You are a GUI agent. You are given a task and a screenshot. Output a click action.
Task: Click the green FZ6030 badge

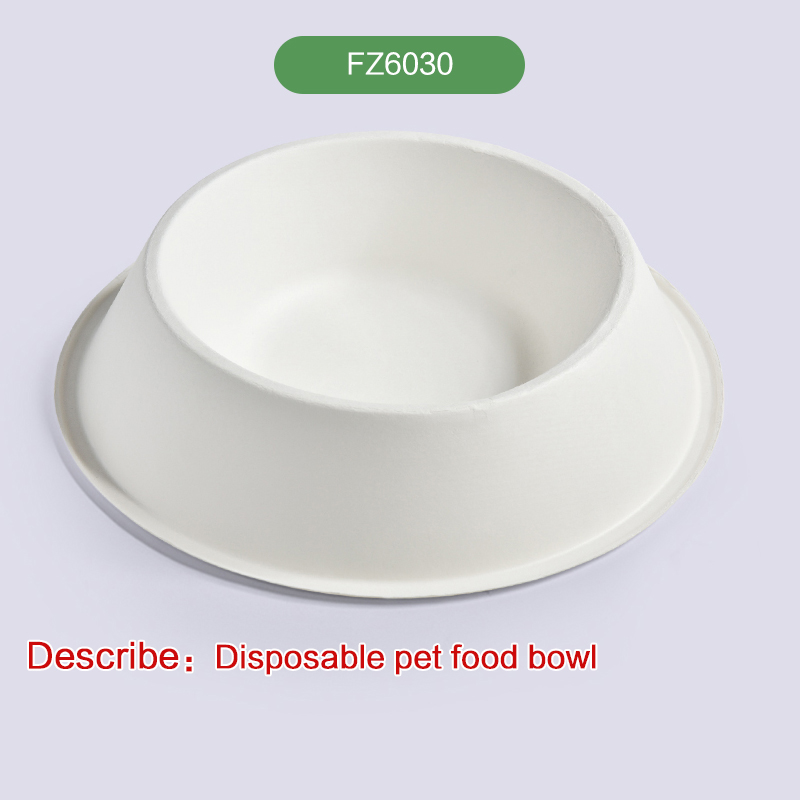pyautogui.click(x=399, y=65)
